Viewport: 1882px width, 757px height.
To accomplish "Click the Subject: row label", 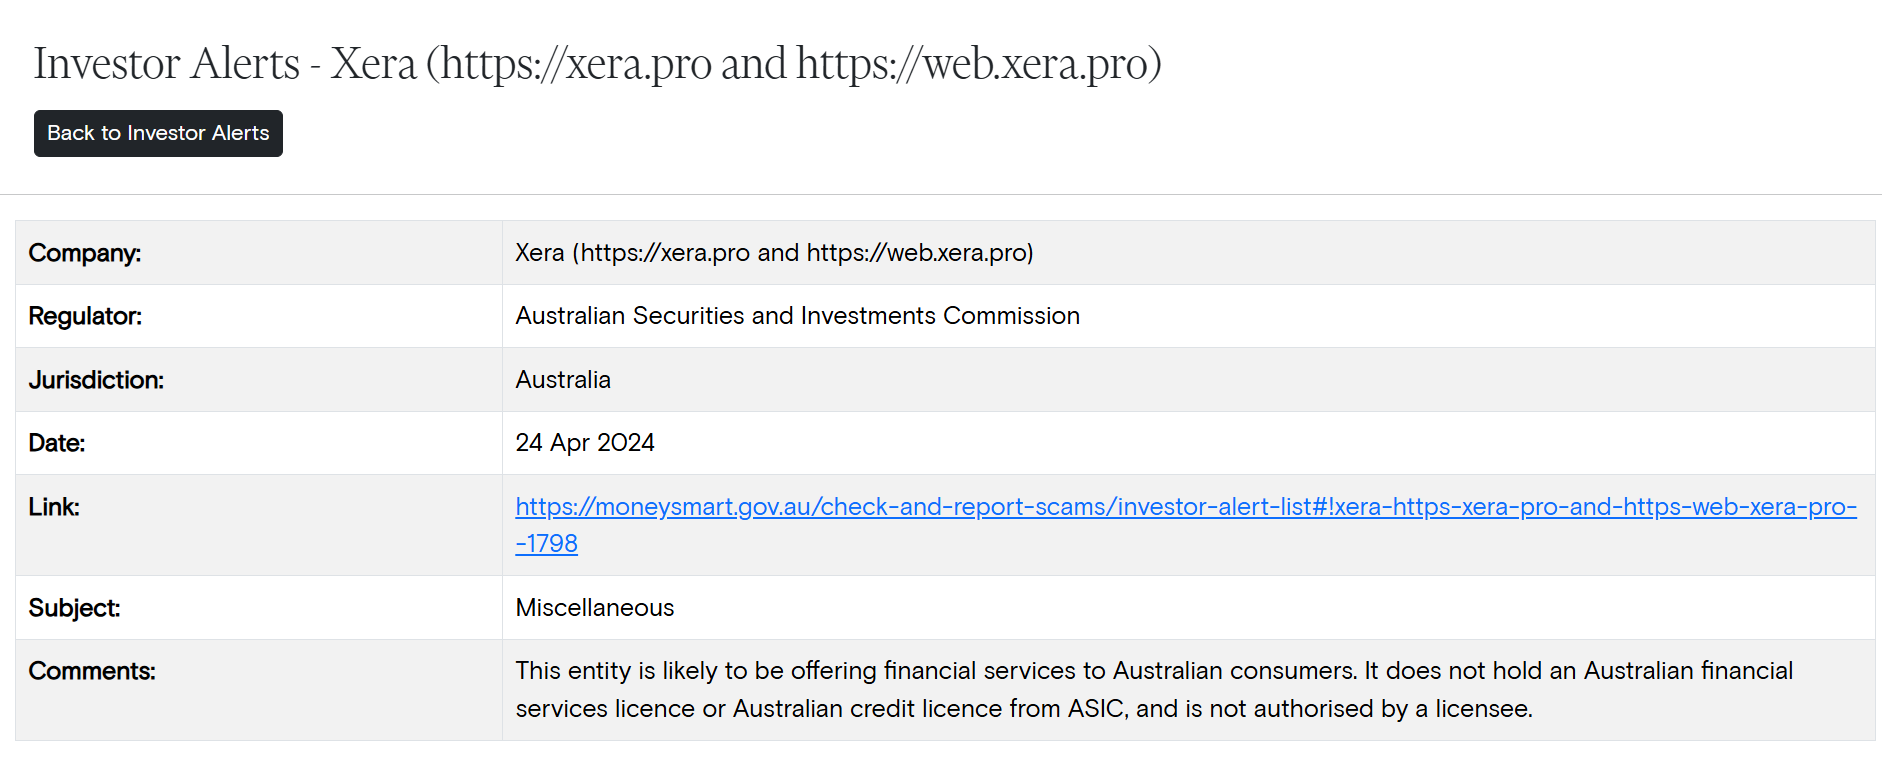I will pyautogui.click(x=74, y=608).
